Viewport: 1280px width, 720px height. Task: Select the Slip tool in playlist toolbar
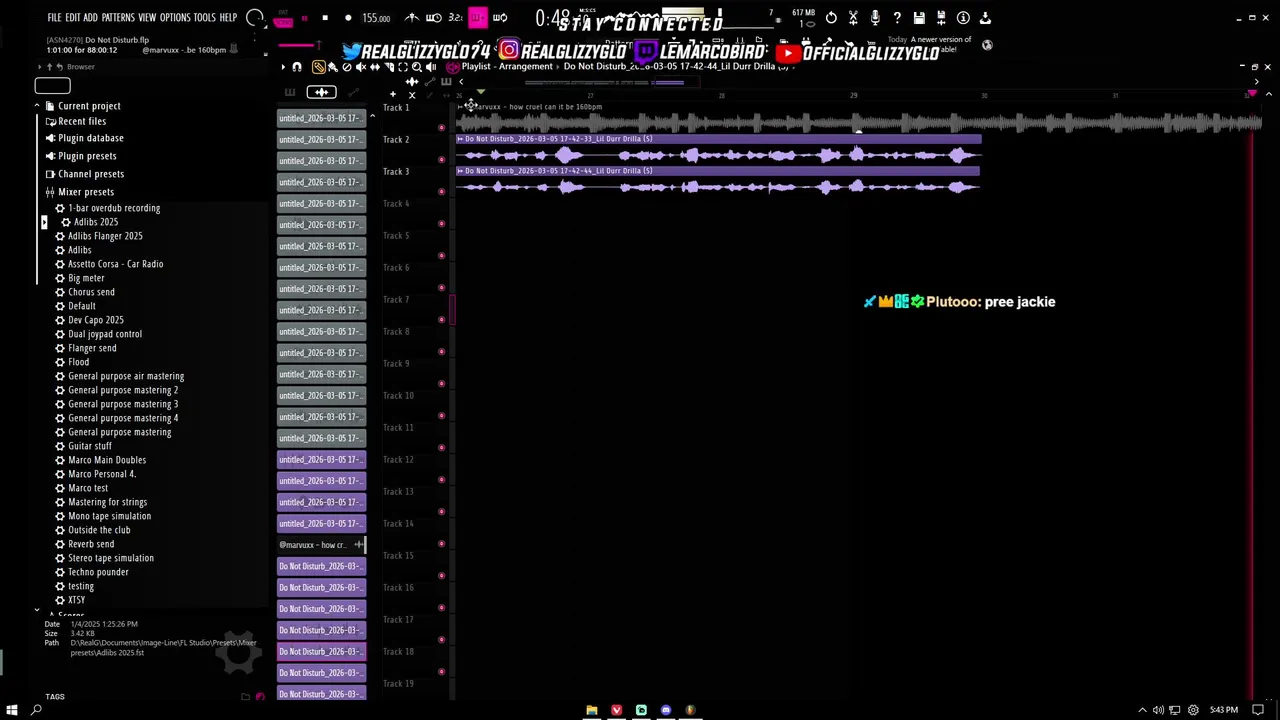[375, 67]
